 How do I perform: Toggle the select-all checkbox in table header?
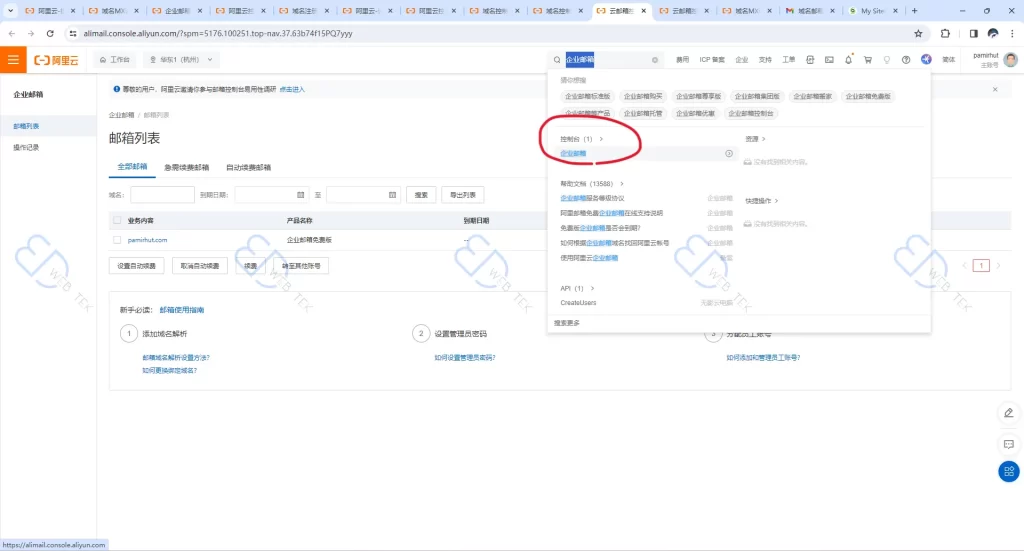click(117, 220)
